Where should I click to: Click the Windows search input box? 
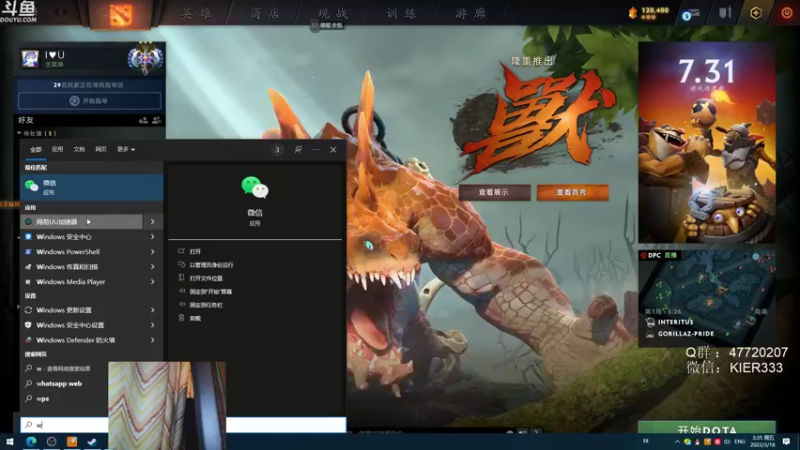coord(184,424)
